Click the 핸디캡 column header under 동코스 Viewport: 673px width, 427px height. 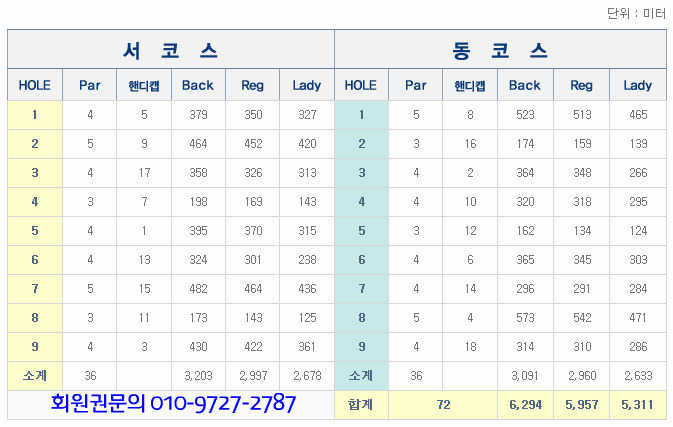click(470, 86)
